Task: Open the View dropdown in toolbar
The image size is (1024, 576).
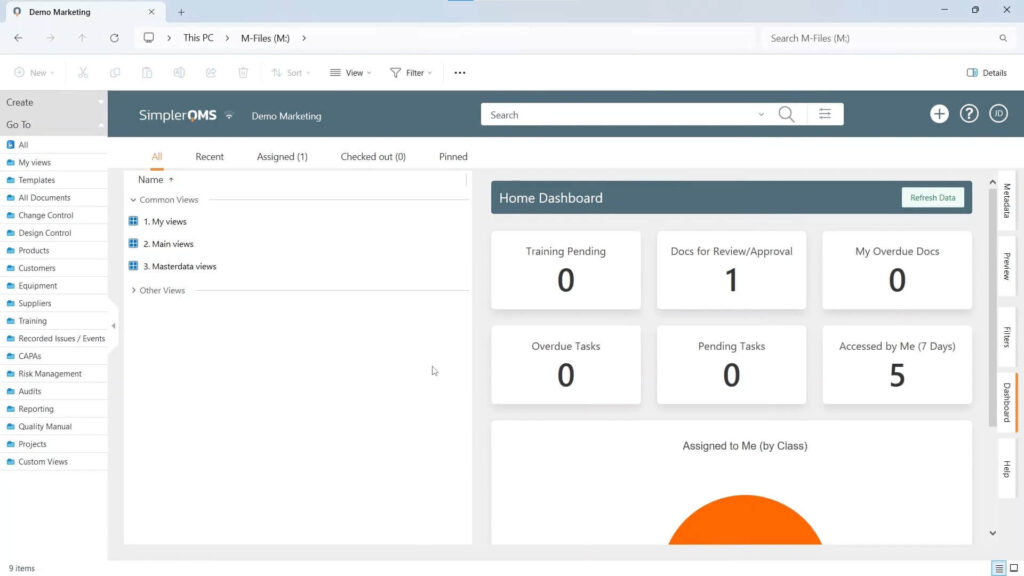Action: coord(350,73)
